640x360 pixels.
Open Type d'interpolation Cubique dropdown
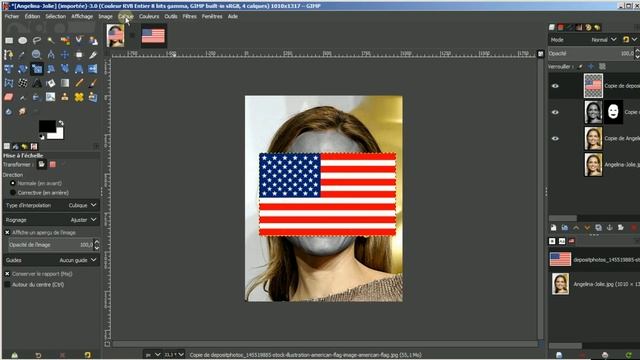[51, 205]
